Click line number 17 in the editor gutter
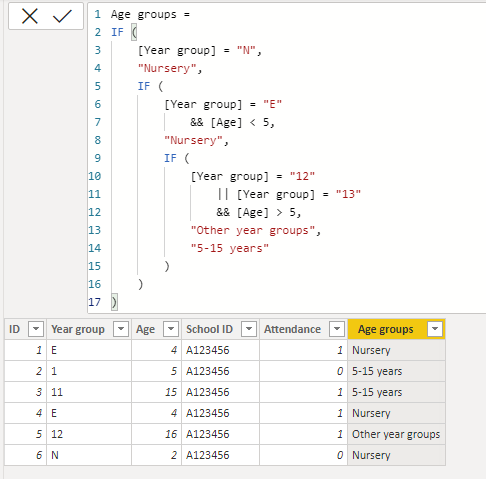 [x=95, y=302]
